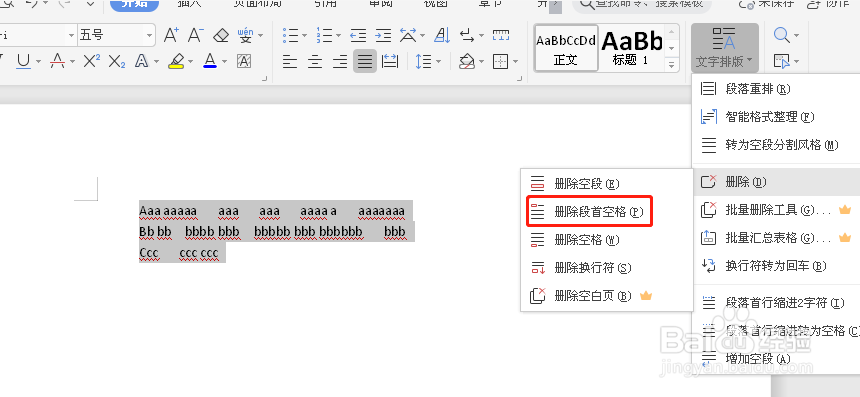The height and width of the screenshot is (397, 860).
Task: Select 删除段首空格 in the submenu
Action: [x=606, y=212]
